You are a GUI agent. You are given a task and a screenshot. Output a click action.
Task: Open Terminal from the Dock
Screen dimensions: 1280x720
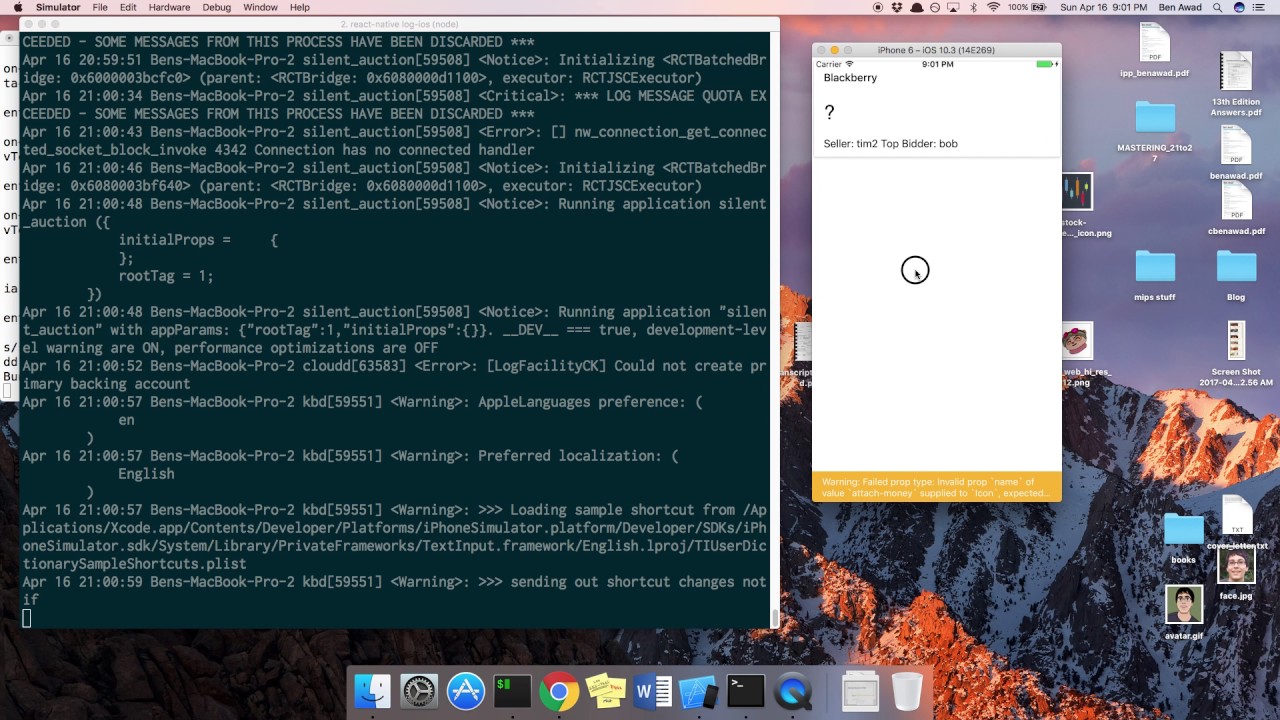(x=746, y=691)
